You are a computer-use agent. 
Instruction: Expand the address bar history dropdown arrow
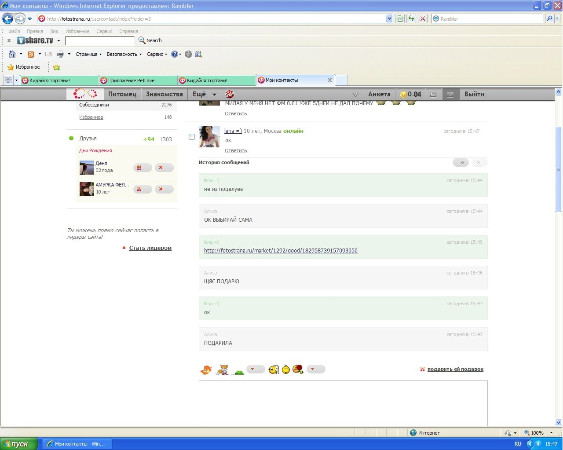pos(388,19)
